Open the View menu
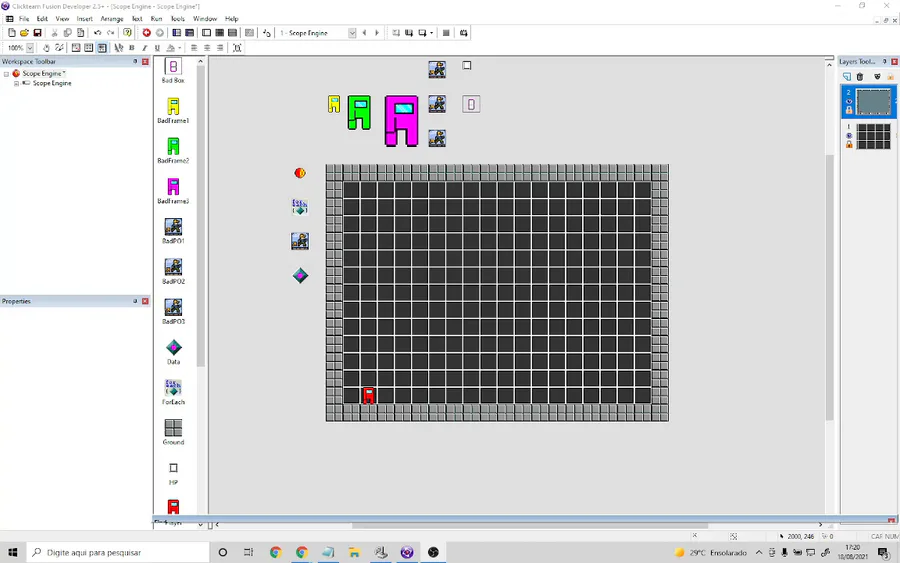900x563 pixels. 62,19
